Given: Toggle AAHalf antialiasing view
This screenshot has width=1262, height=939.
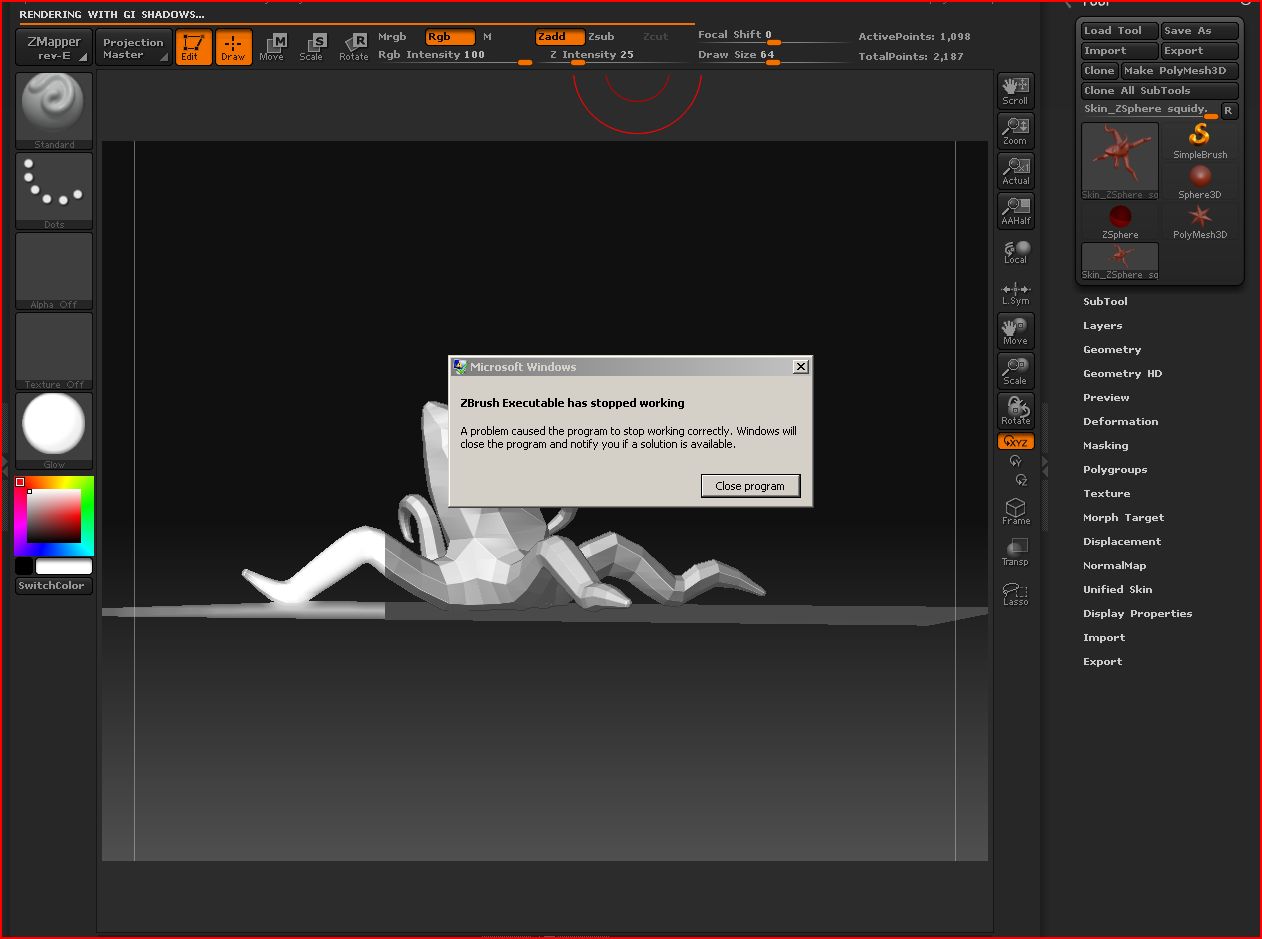Looking at the screenshot, I should (1016, 211).
